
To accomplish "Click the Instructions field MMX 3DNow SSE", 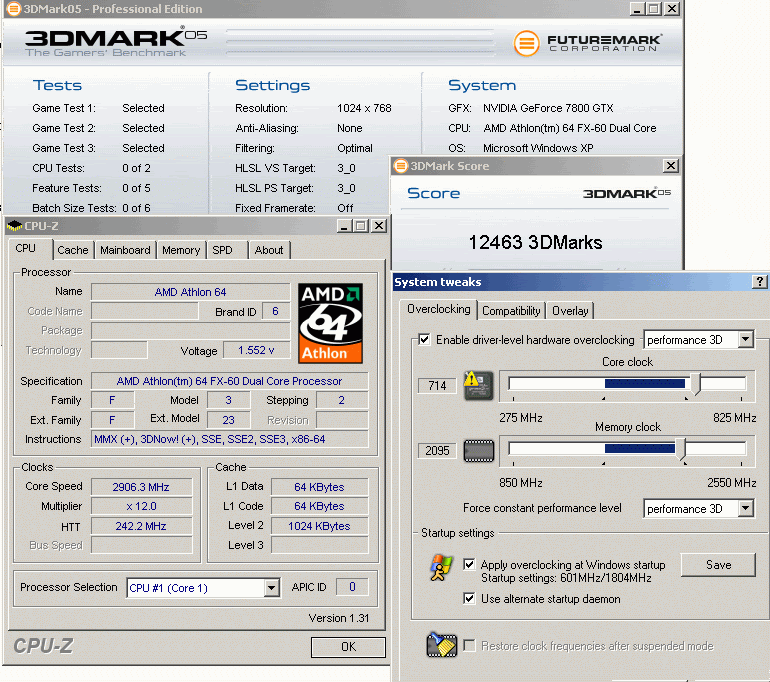I will coord(229,439).
